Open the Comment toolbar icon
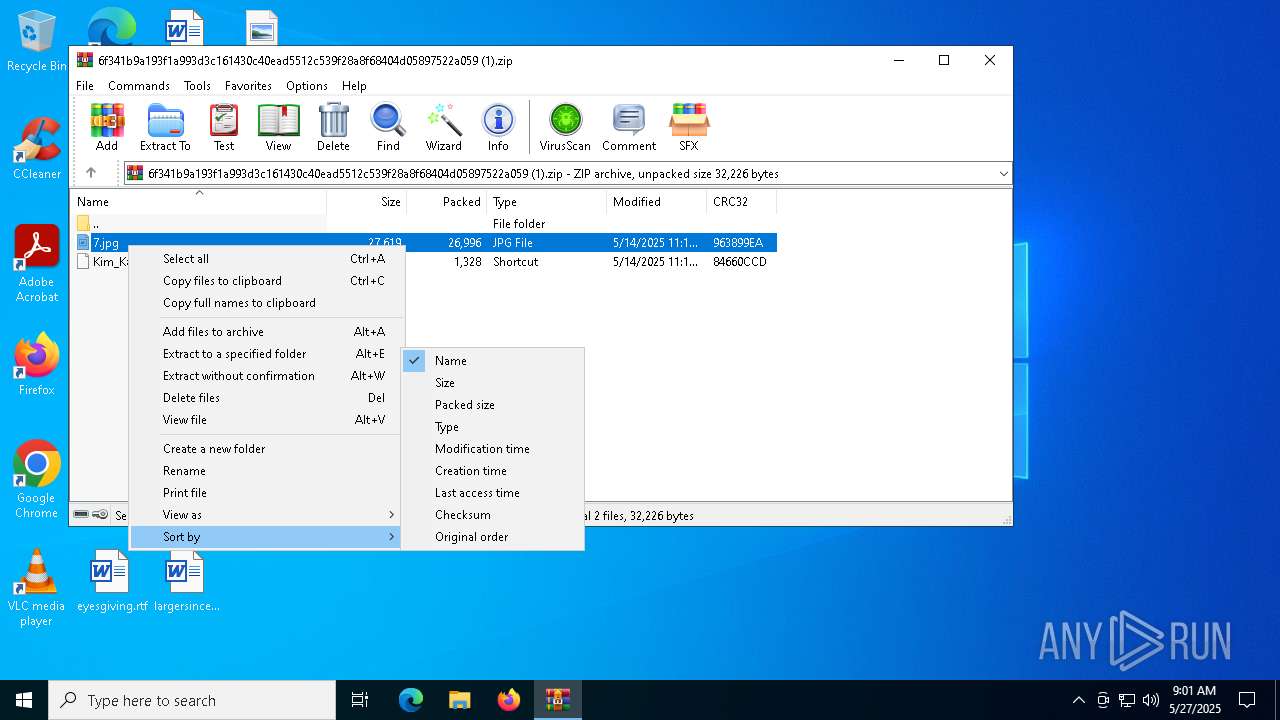 (629, 127)
